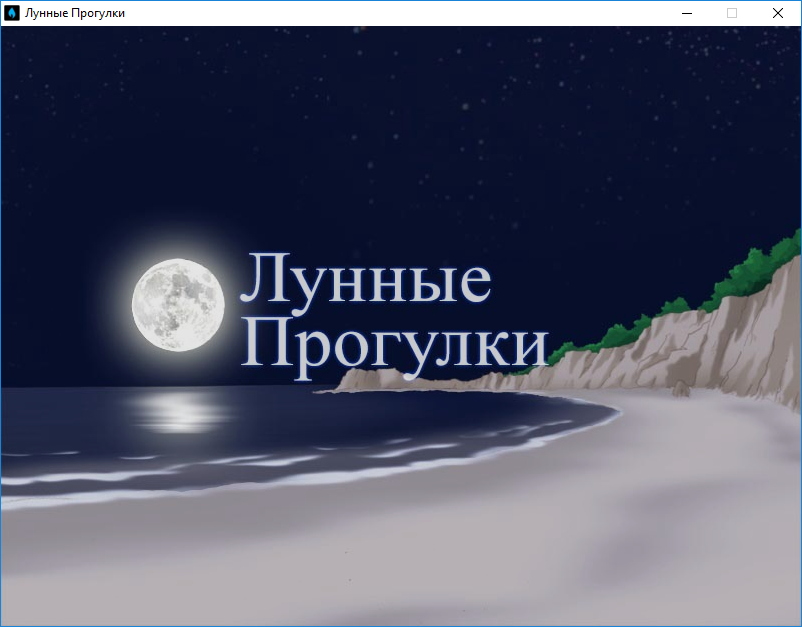Maximize the Лунные Прогулки window
The width and height of the screenshot is (802, 627).
pos(731,13)
